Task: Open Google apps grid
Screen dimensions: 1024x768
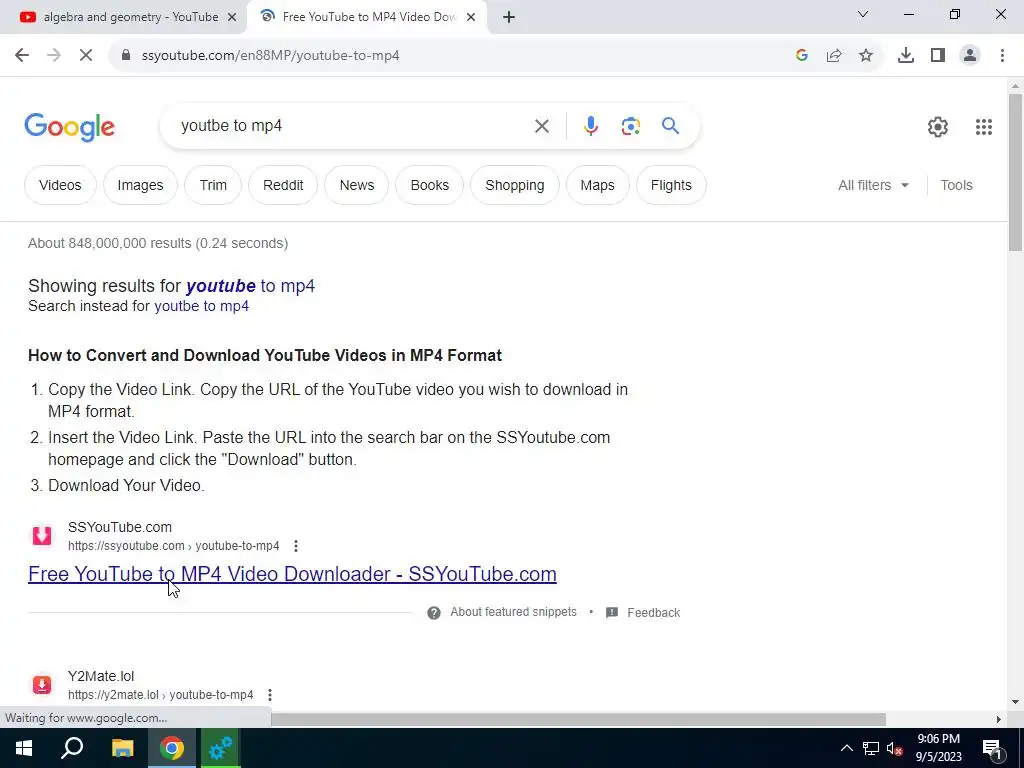Action: point(984,127)
